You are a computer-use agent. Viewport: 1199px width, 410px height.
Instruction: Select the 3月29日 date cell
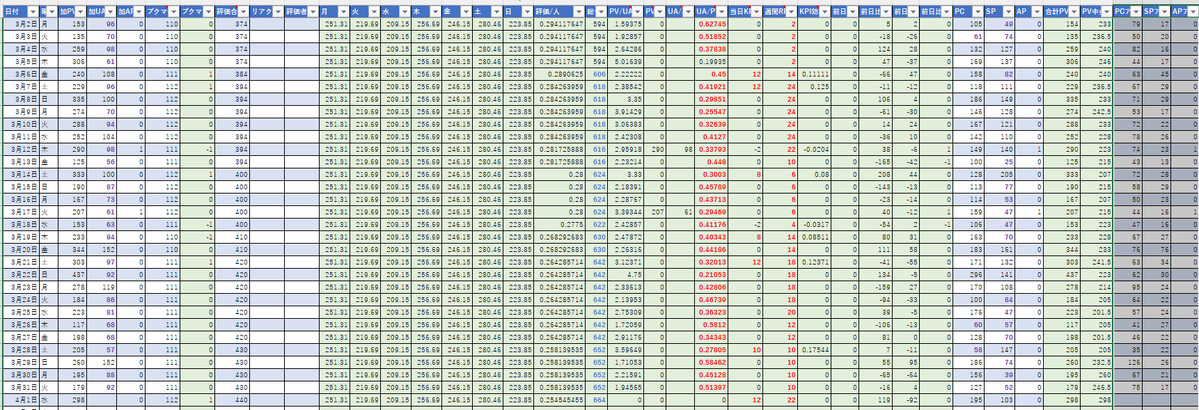point(21,361)
